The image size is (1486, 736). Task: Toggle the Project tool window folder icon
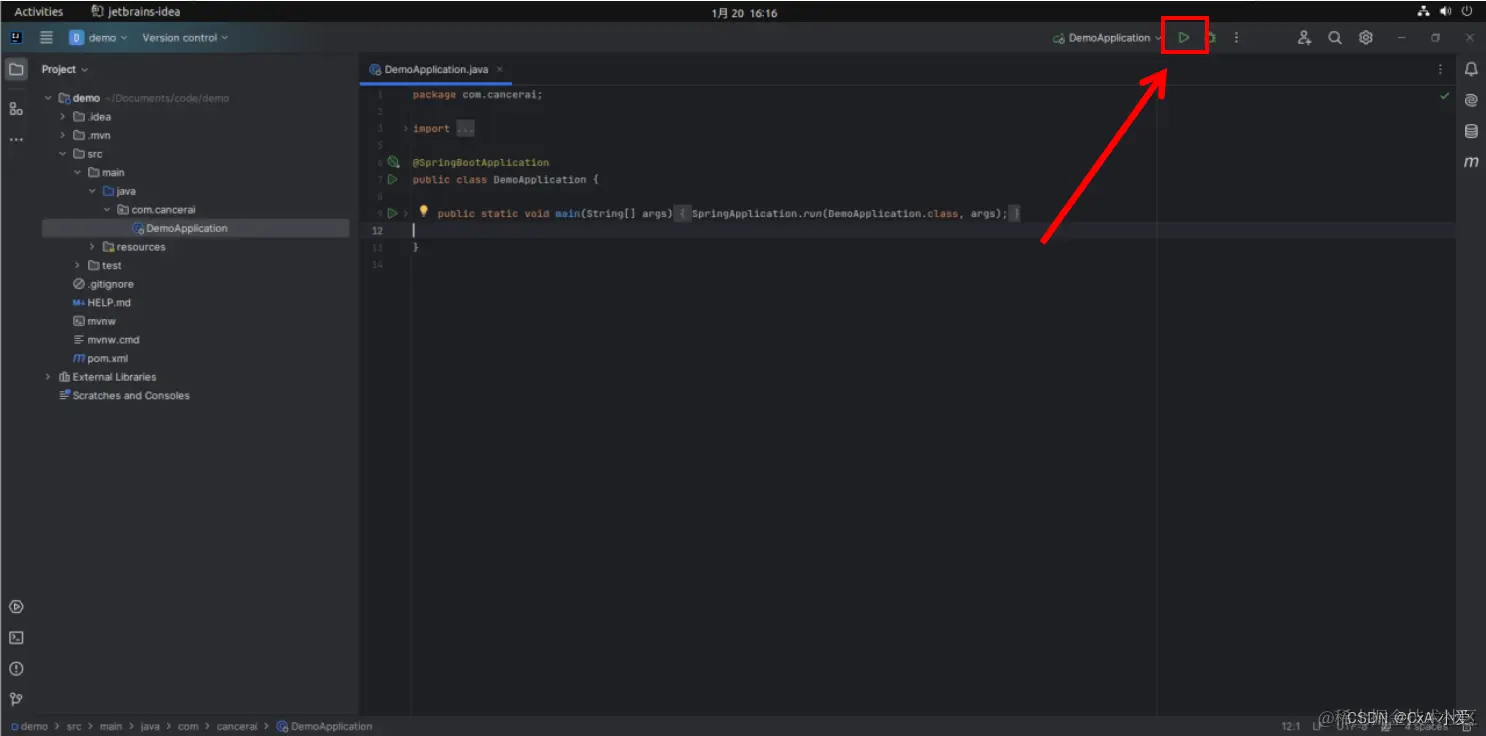(x=16, y=69)
